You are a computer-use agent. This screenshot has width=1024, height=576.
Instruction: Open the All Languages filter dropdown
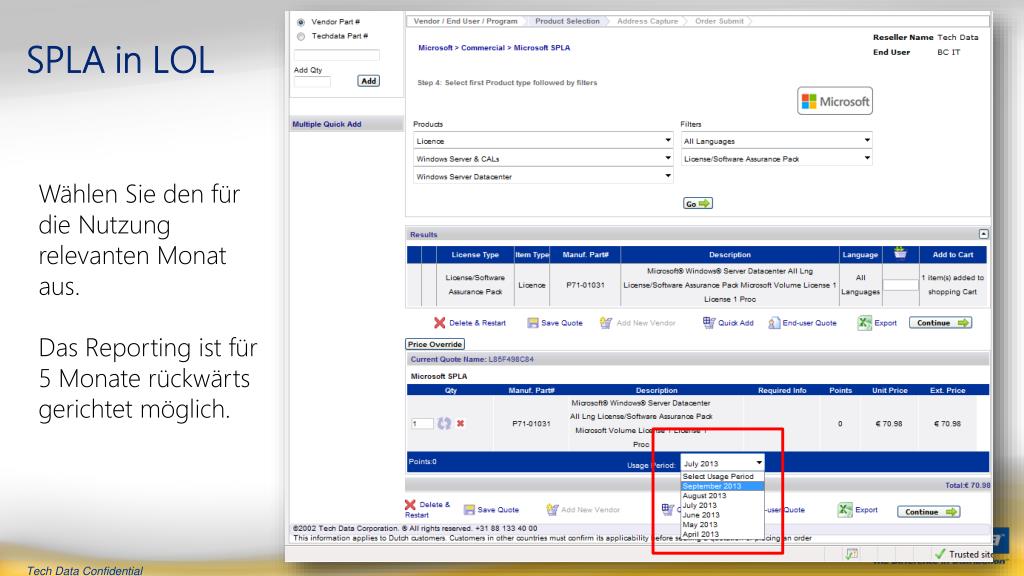point(776,140)
